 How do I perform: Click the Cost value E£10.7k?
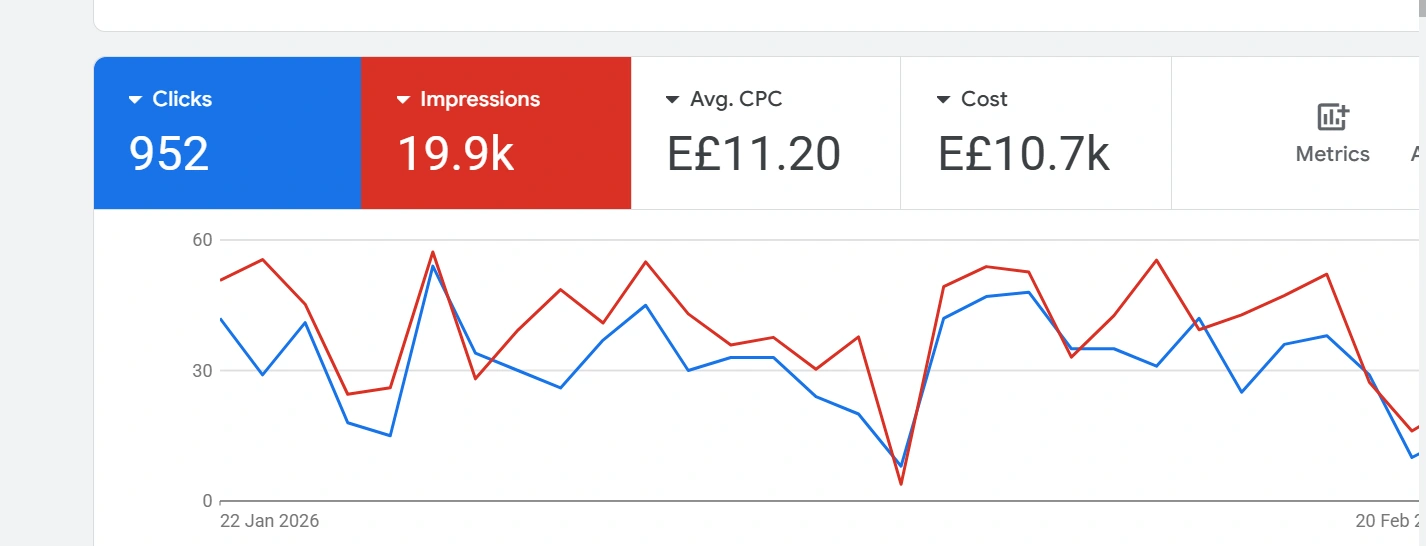(x=1024, y=154)
